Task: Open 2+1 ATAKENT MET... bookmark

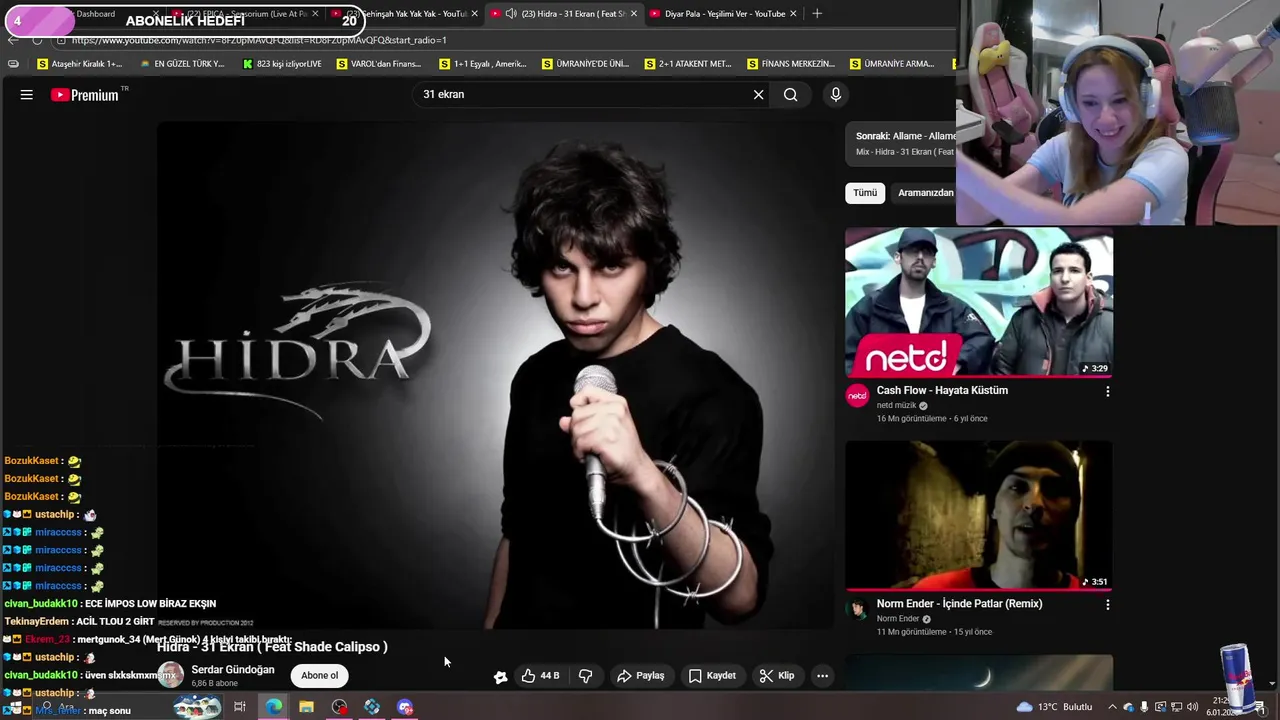Action: (x=688, y=64)
